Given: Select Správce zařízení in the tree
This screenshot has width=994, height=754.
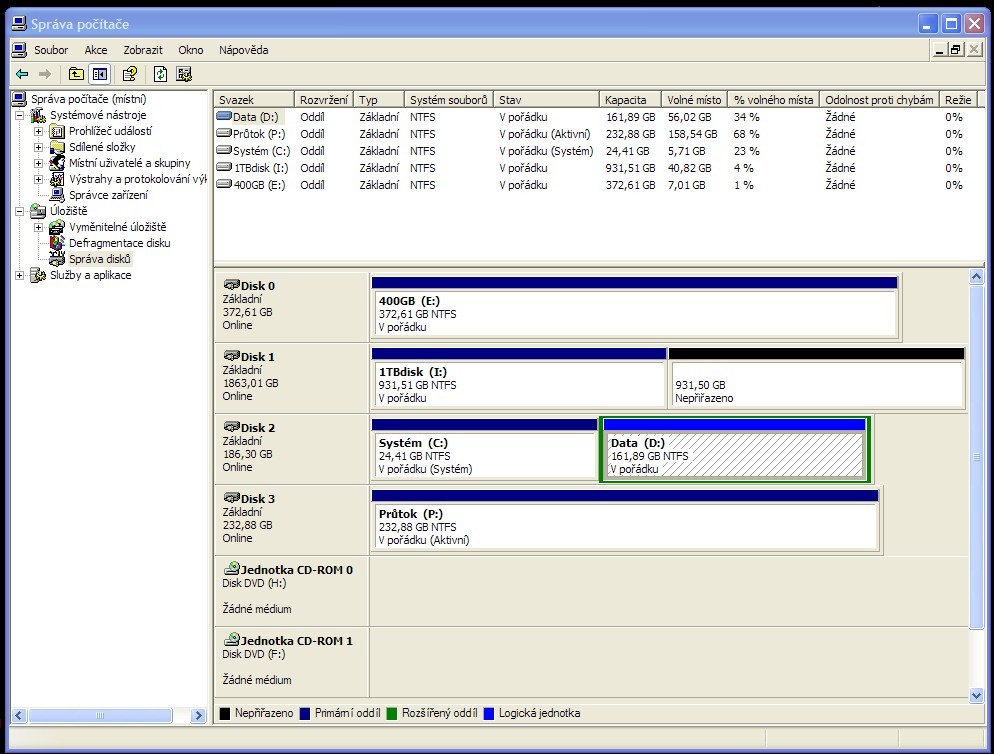Looking at the screenshot, I should coord(108,195).
